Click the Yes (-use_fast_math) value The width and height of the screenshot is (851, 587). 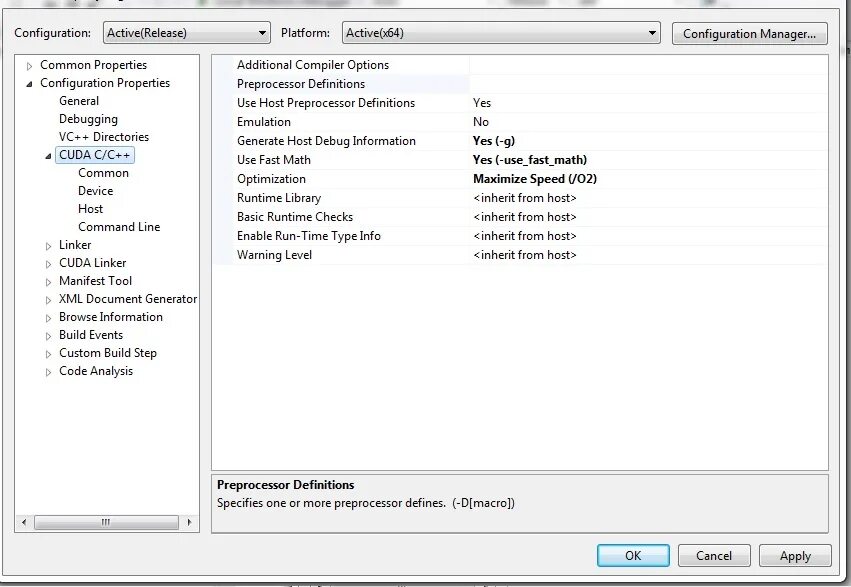click(530, 160)
